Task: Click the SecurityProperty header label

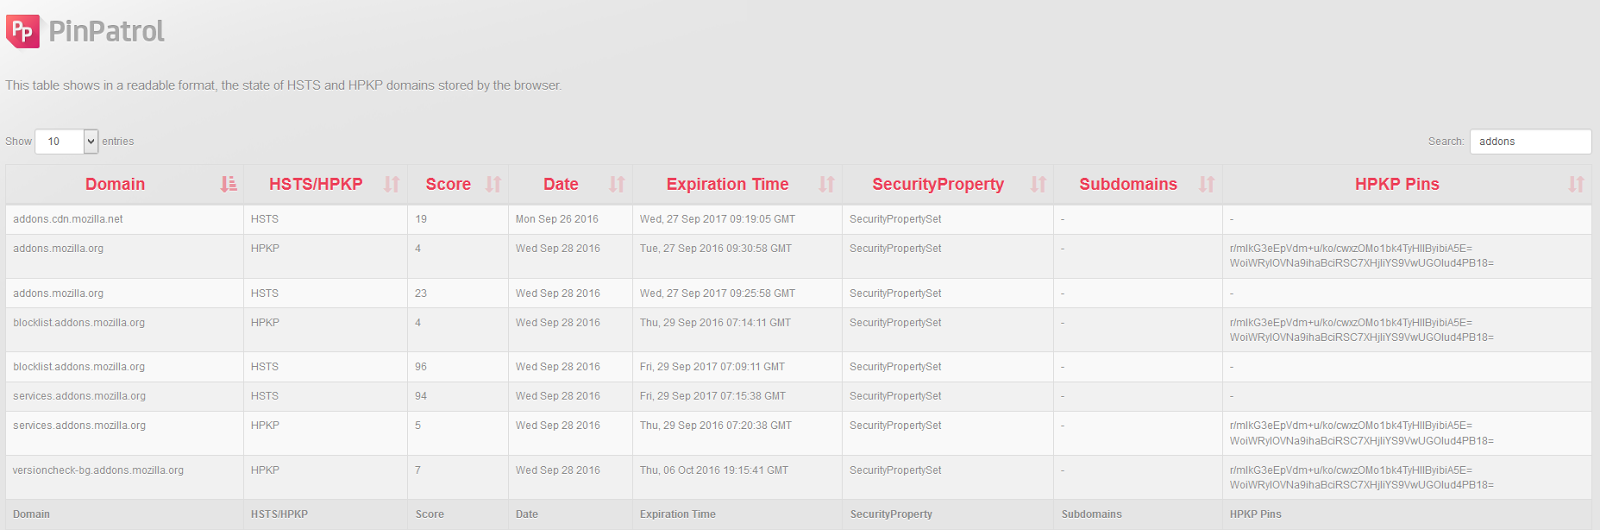Action: click(x=937, y=184)
